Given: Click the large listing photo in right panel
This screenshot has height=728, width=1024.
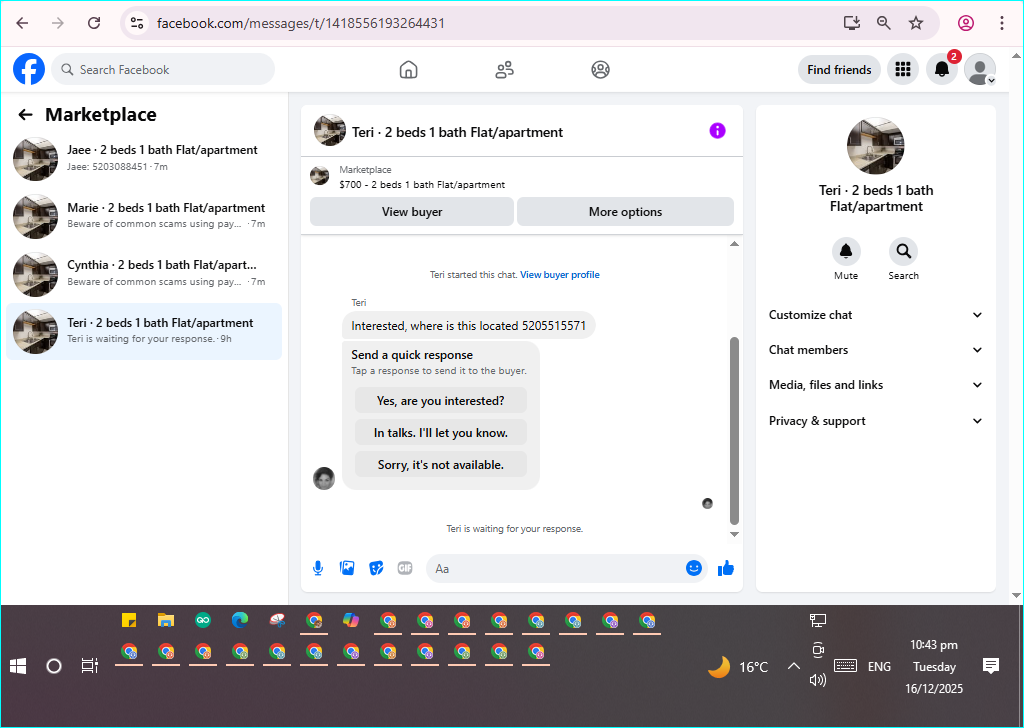Looking at the screenshot, I should click(x=875, y=146).
